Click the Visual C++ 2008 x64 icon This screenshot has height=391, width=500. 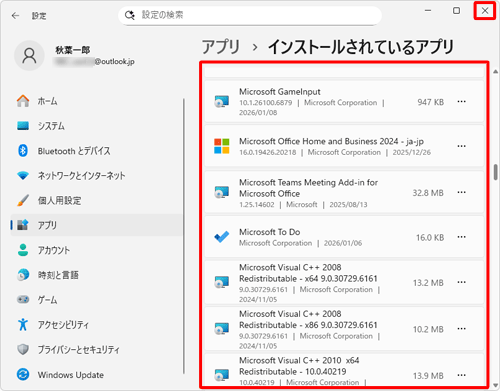point(222,282)
